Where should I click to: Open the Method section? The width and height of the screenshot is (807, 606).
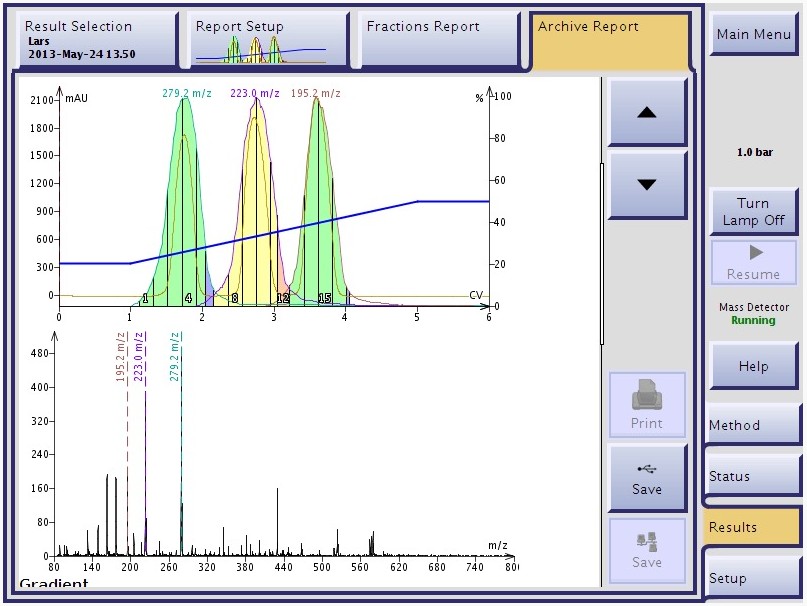tap(752, 425)
